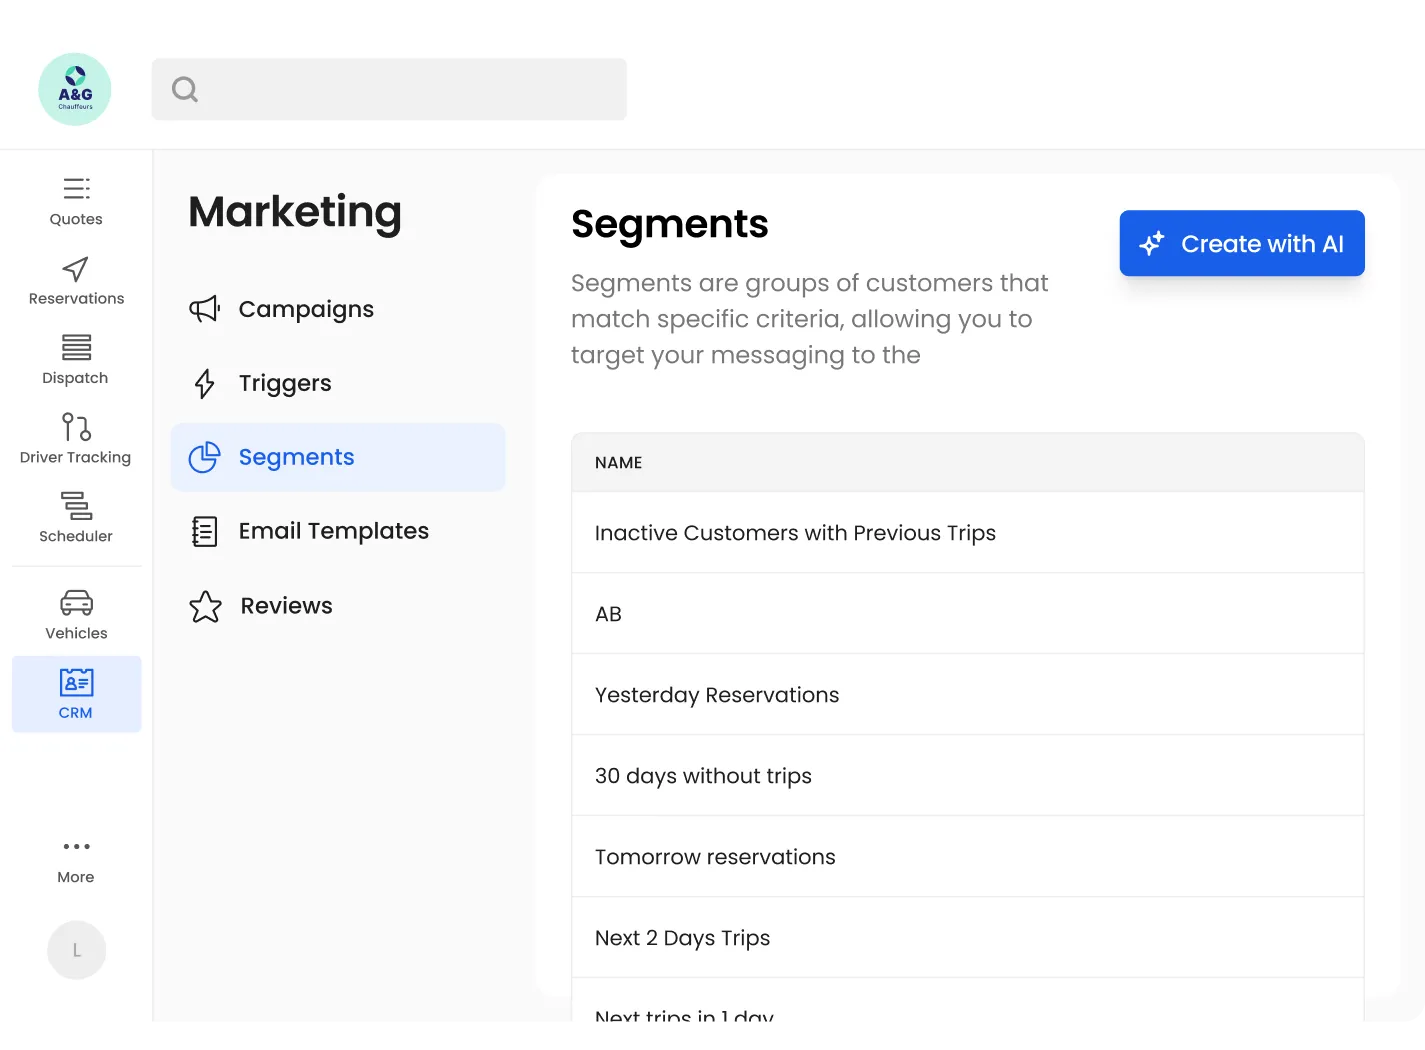Click the sparkle icon on Create with AI
The image size is (1425, 1050).
click(x=1152, y=243)
